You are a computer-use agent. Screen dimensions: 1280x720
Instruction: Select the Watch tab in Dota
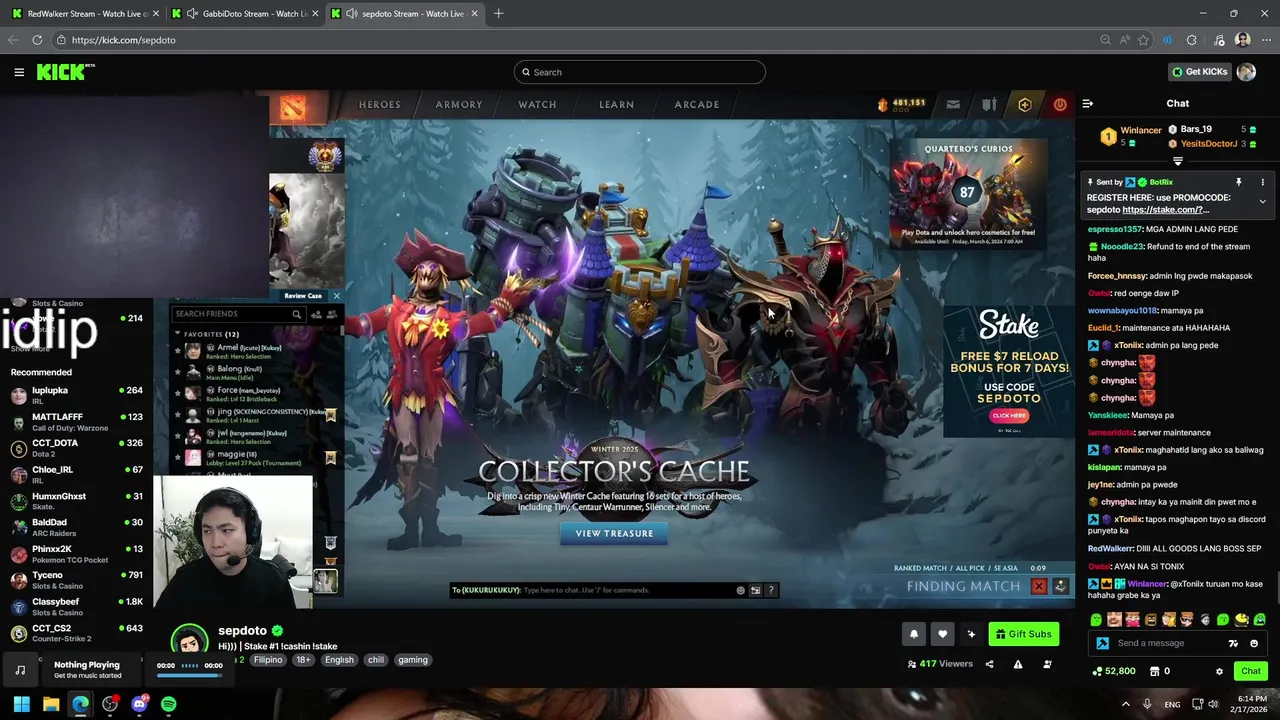[537, 104]
